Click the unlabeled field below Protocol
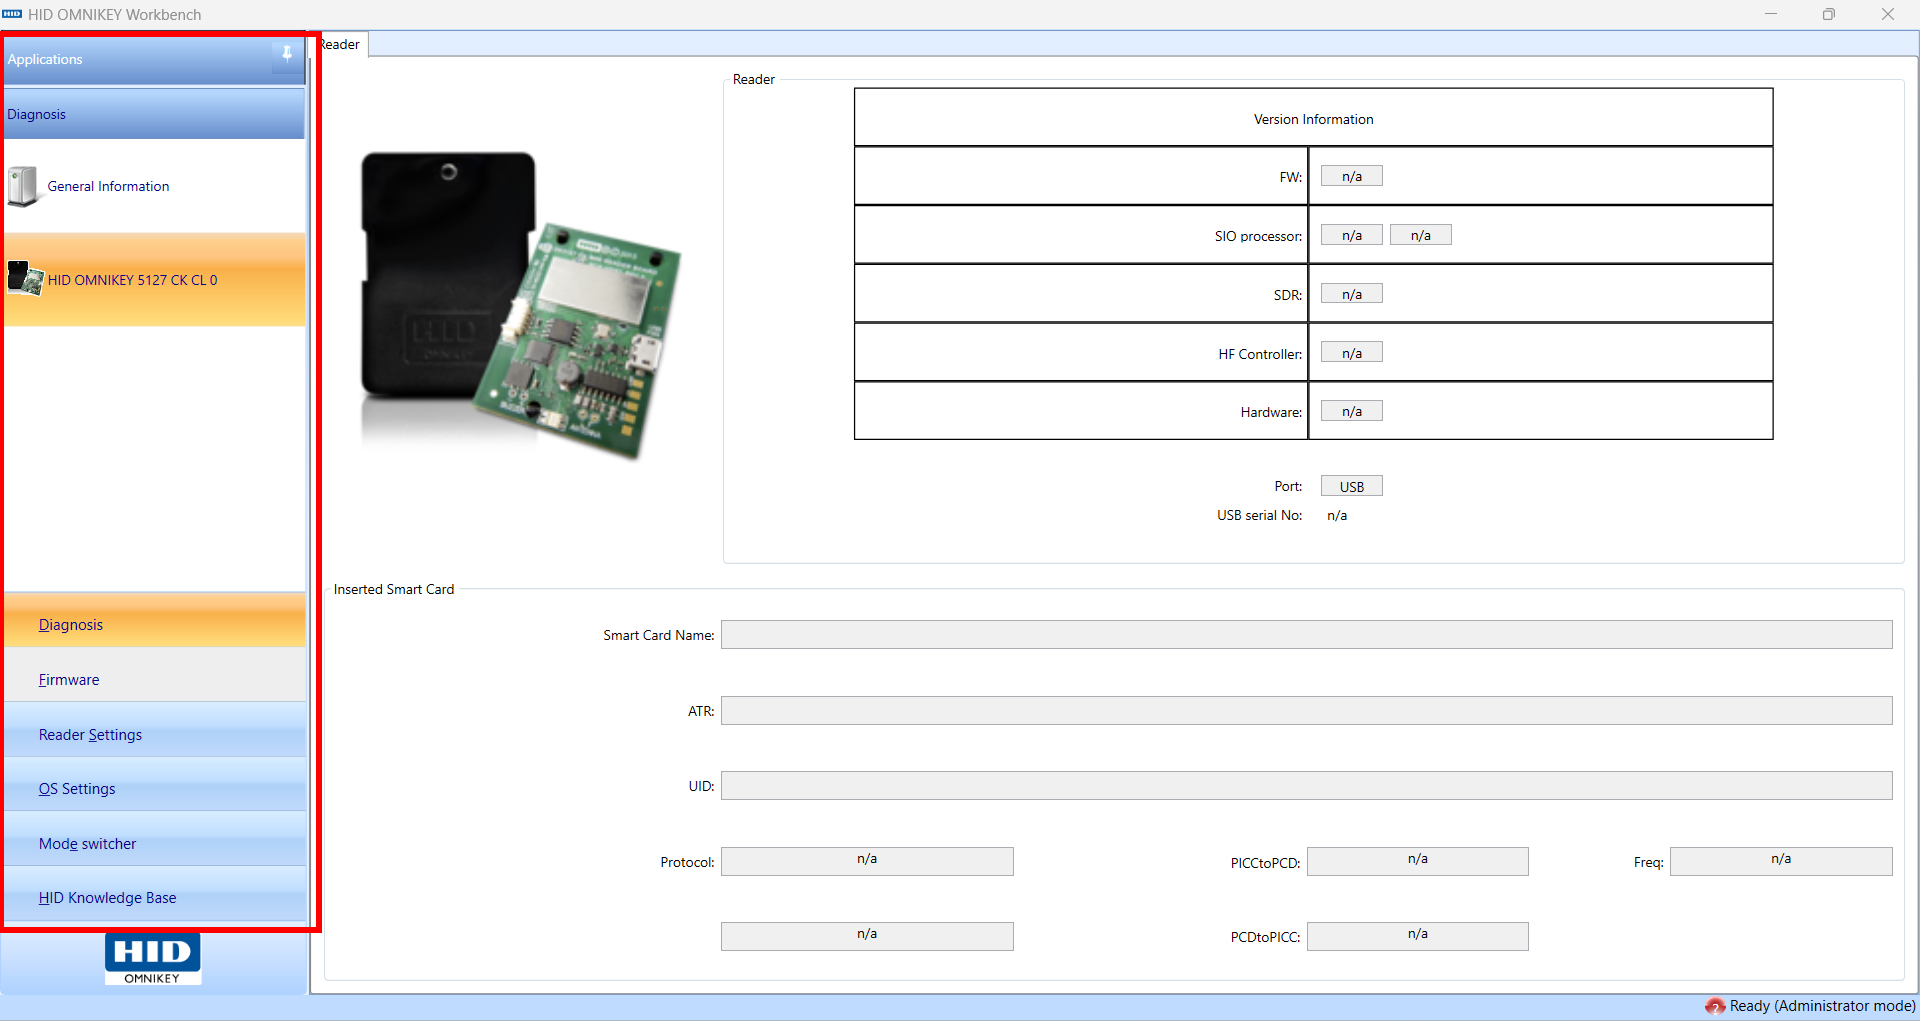The image size is (1920, 1021). pos(867,936)
